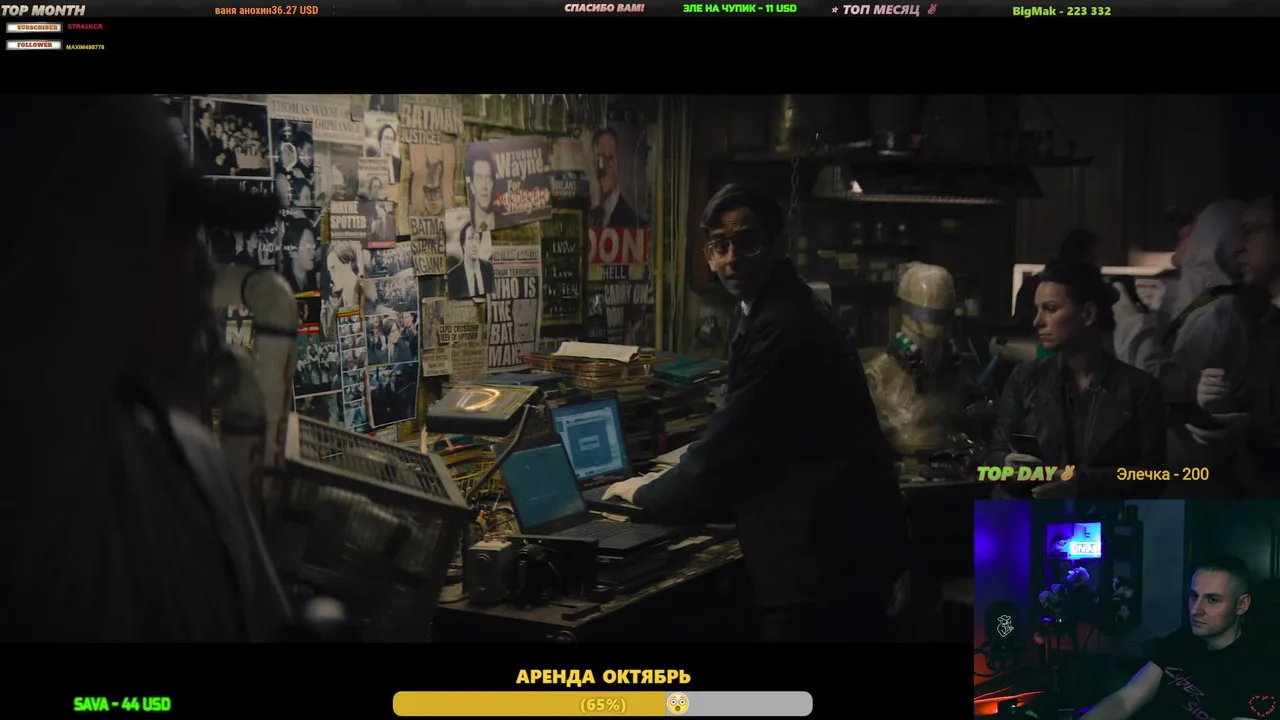Click the red heart icon on the webcam
The image size is (1280, 720).
[x=1262, y=706]
